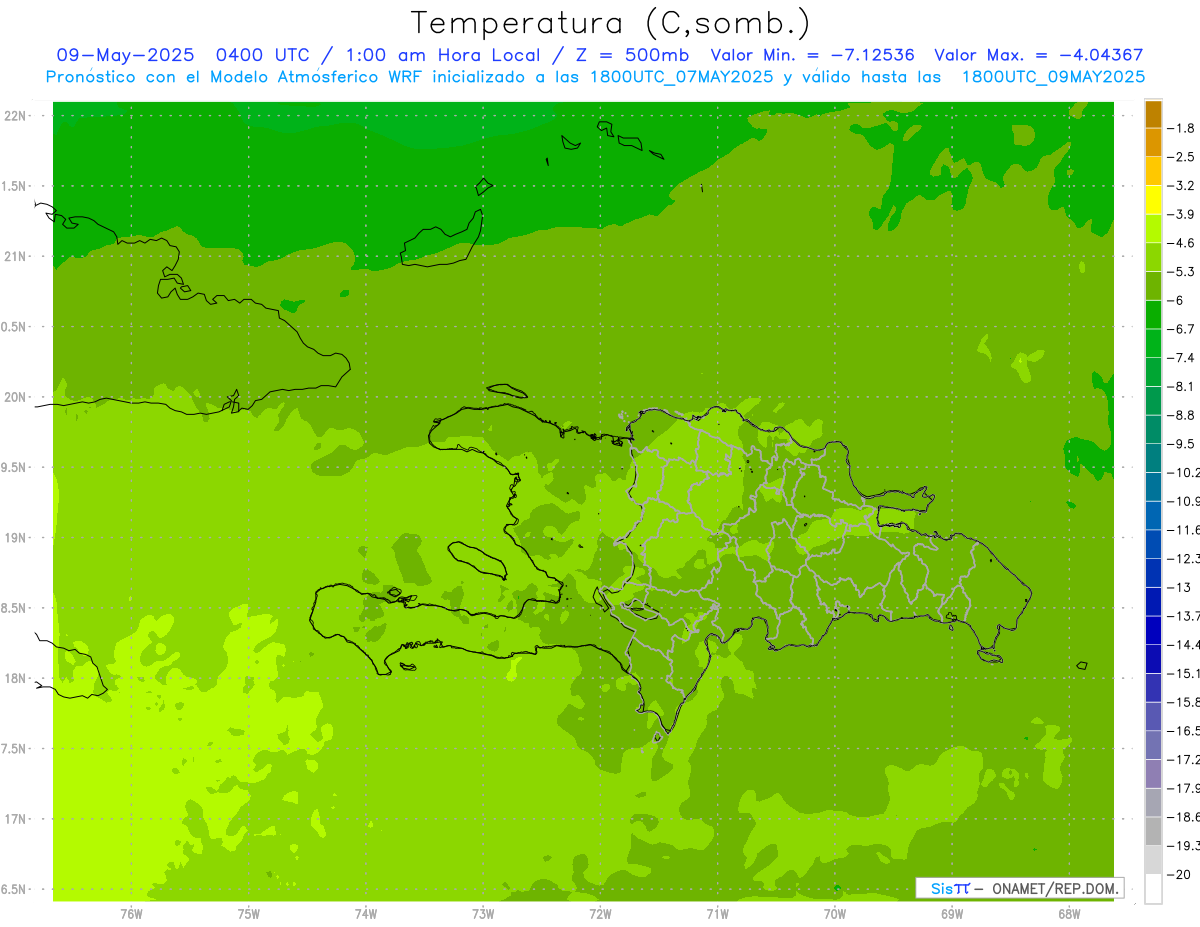
Task: Click the 6.5N latitude axis label
Action: [15, 890]
